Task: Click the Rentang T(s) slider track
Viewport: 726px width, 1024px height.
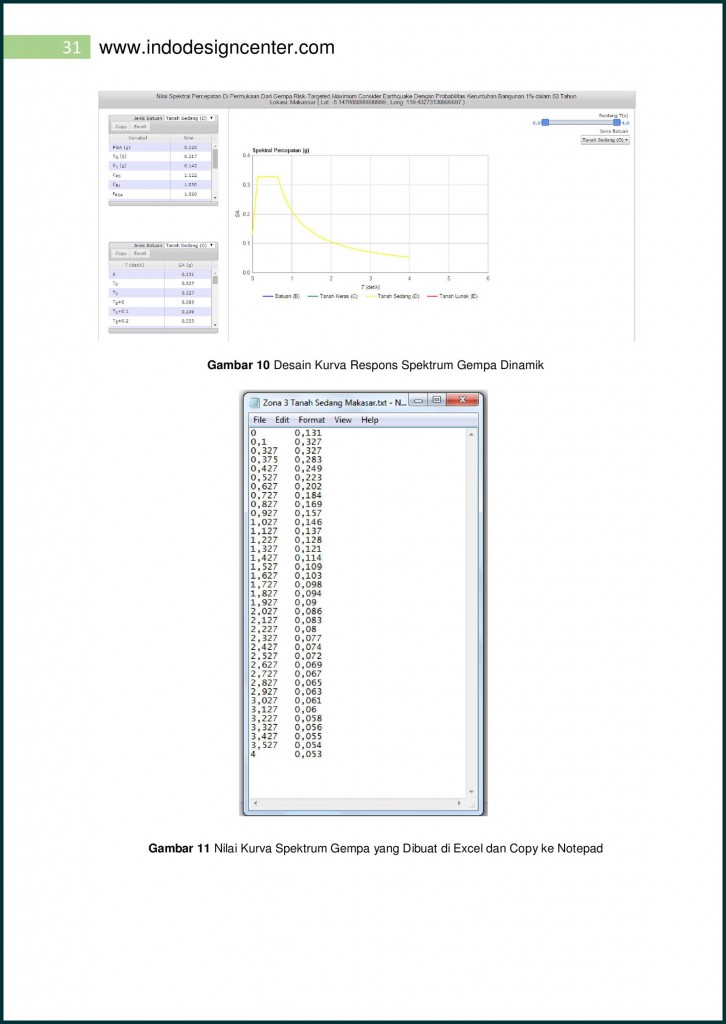Action: 581,122
